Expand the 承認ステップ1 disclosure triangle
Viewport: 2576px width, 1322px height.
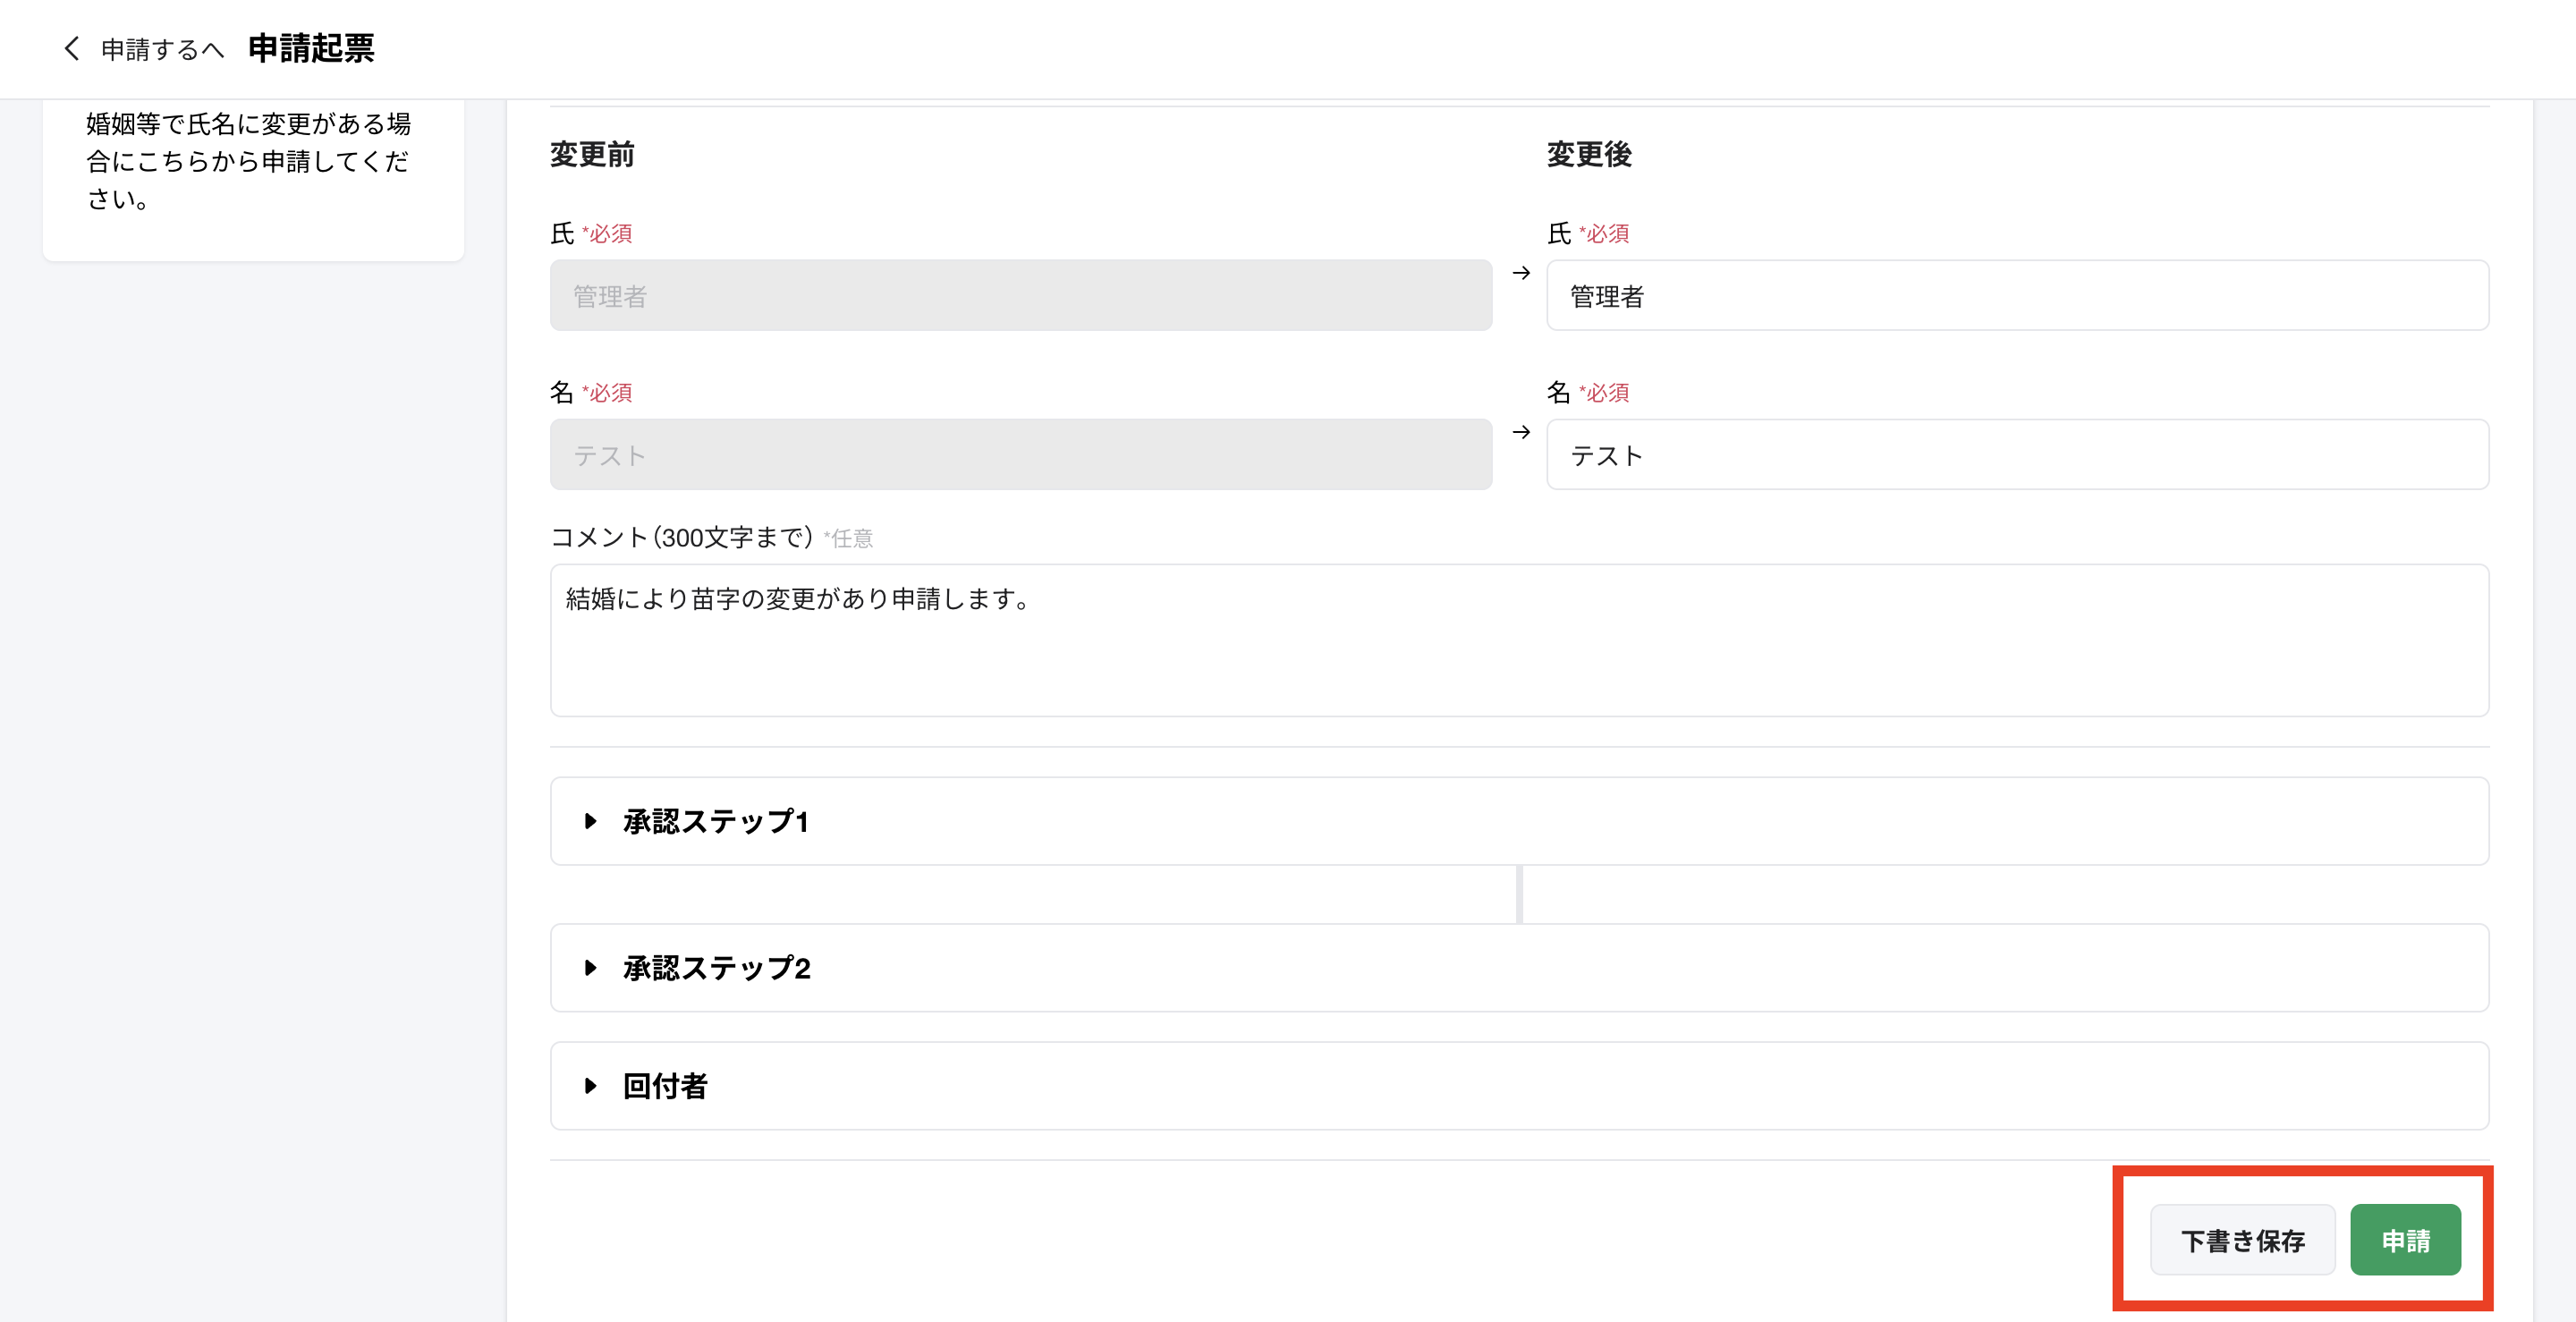point(591,821)
